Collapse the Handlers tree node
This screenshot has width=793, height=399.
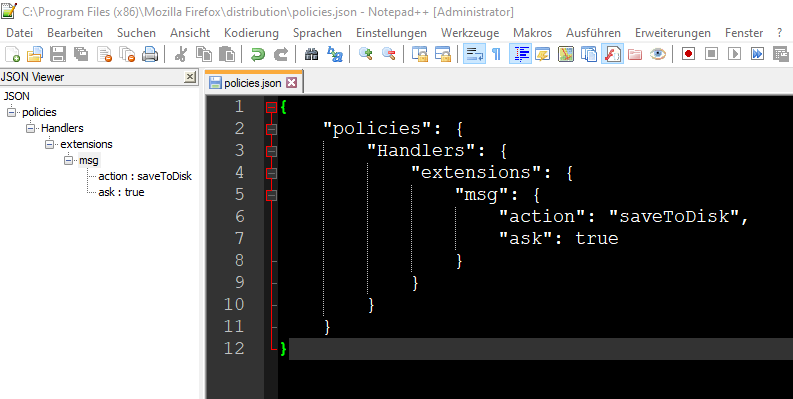click(31, 128)
